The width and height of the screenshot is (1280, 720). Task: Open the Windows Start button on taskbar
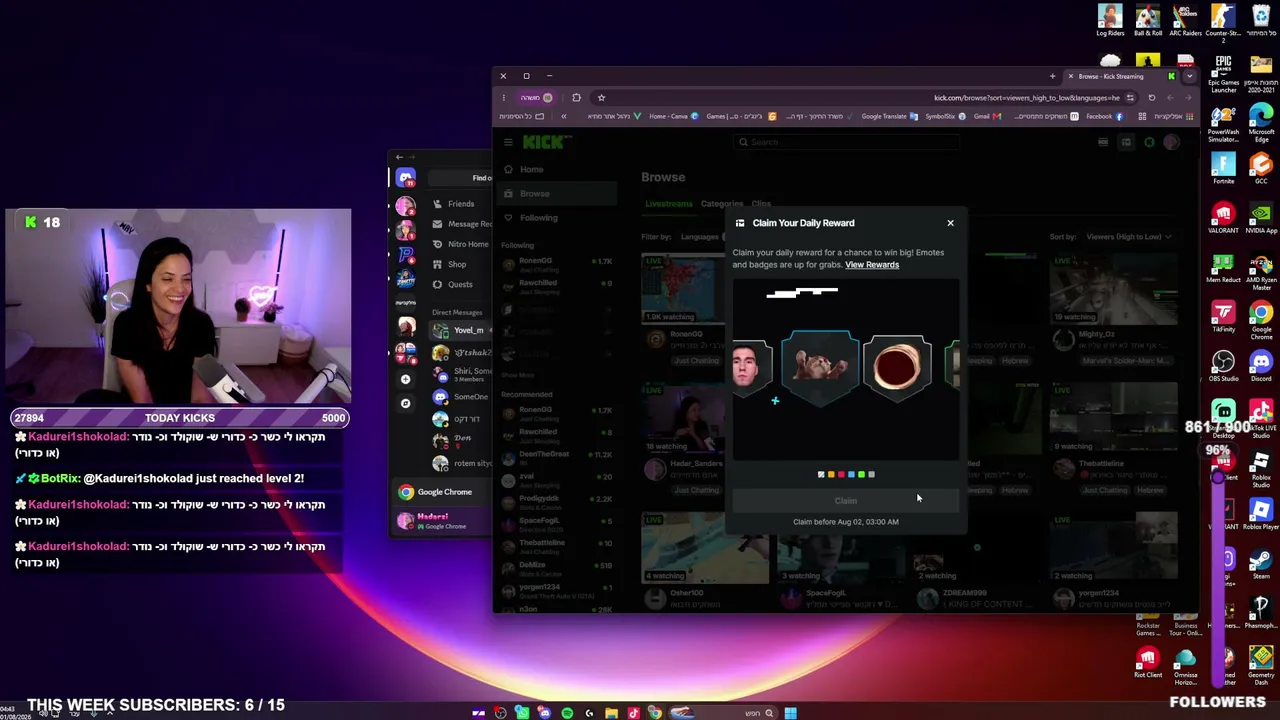point(790,713)
